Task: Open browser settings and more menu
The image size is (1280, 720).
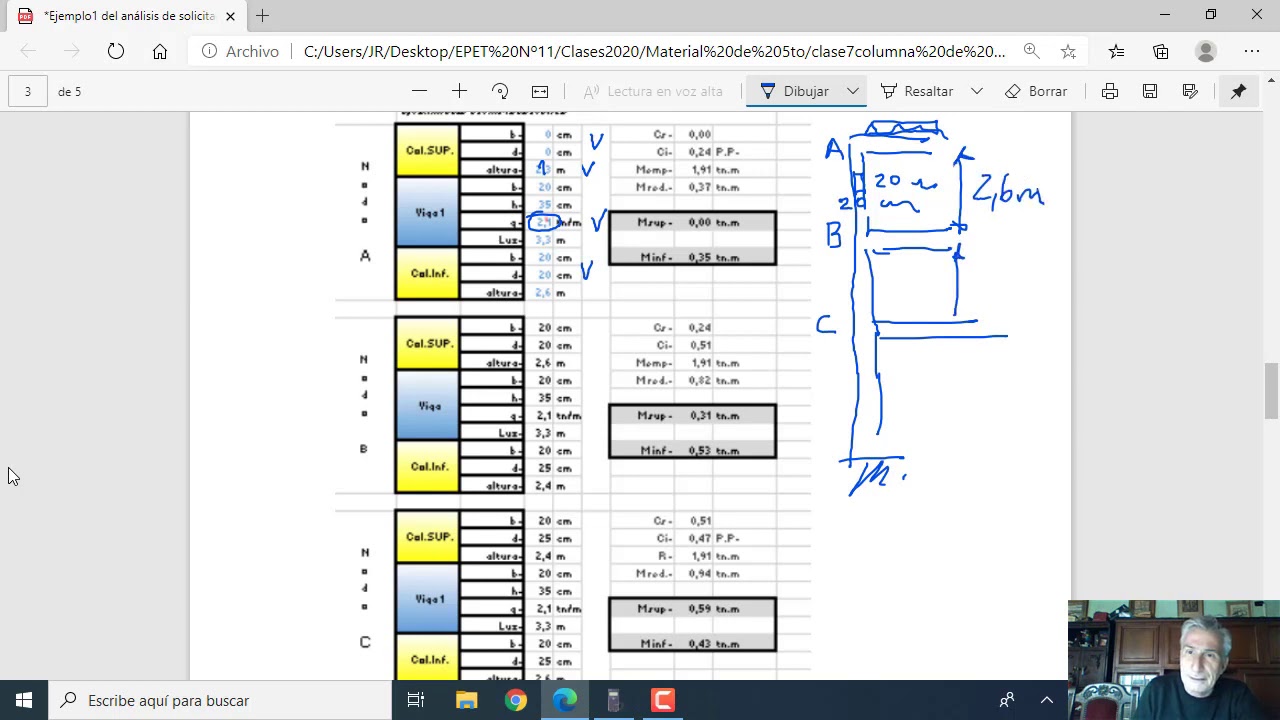Action: coord(1252,51)
